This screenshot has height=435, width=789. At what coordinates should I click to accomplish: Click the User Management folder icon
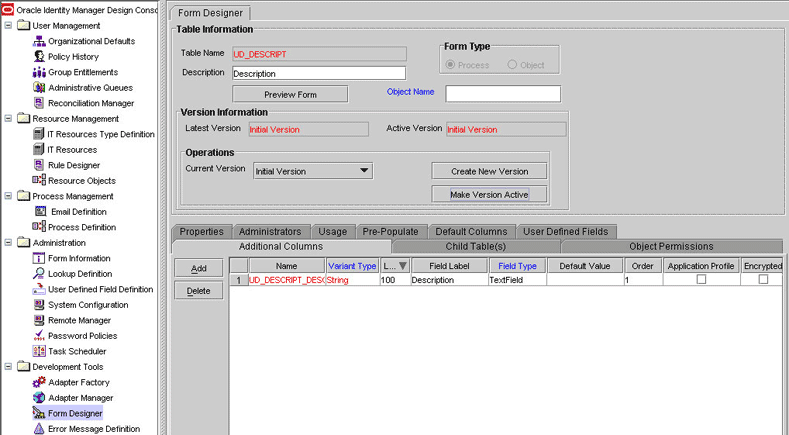coord(24,25)
